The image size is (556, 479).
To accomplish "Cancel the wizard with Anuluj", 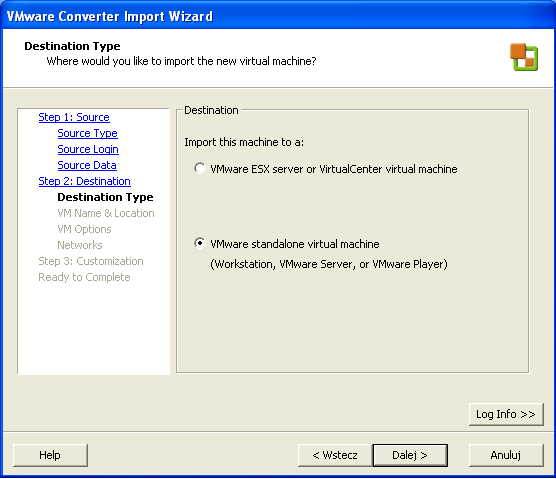I will [x=506, y=455].
